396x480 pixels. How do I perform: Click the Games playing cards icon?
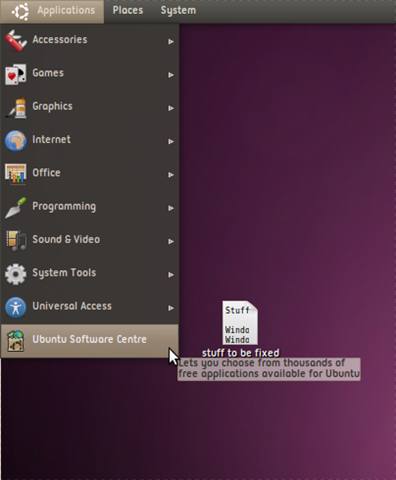coord(16,74)
